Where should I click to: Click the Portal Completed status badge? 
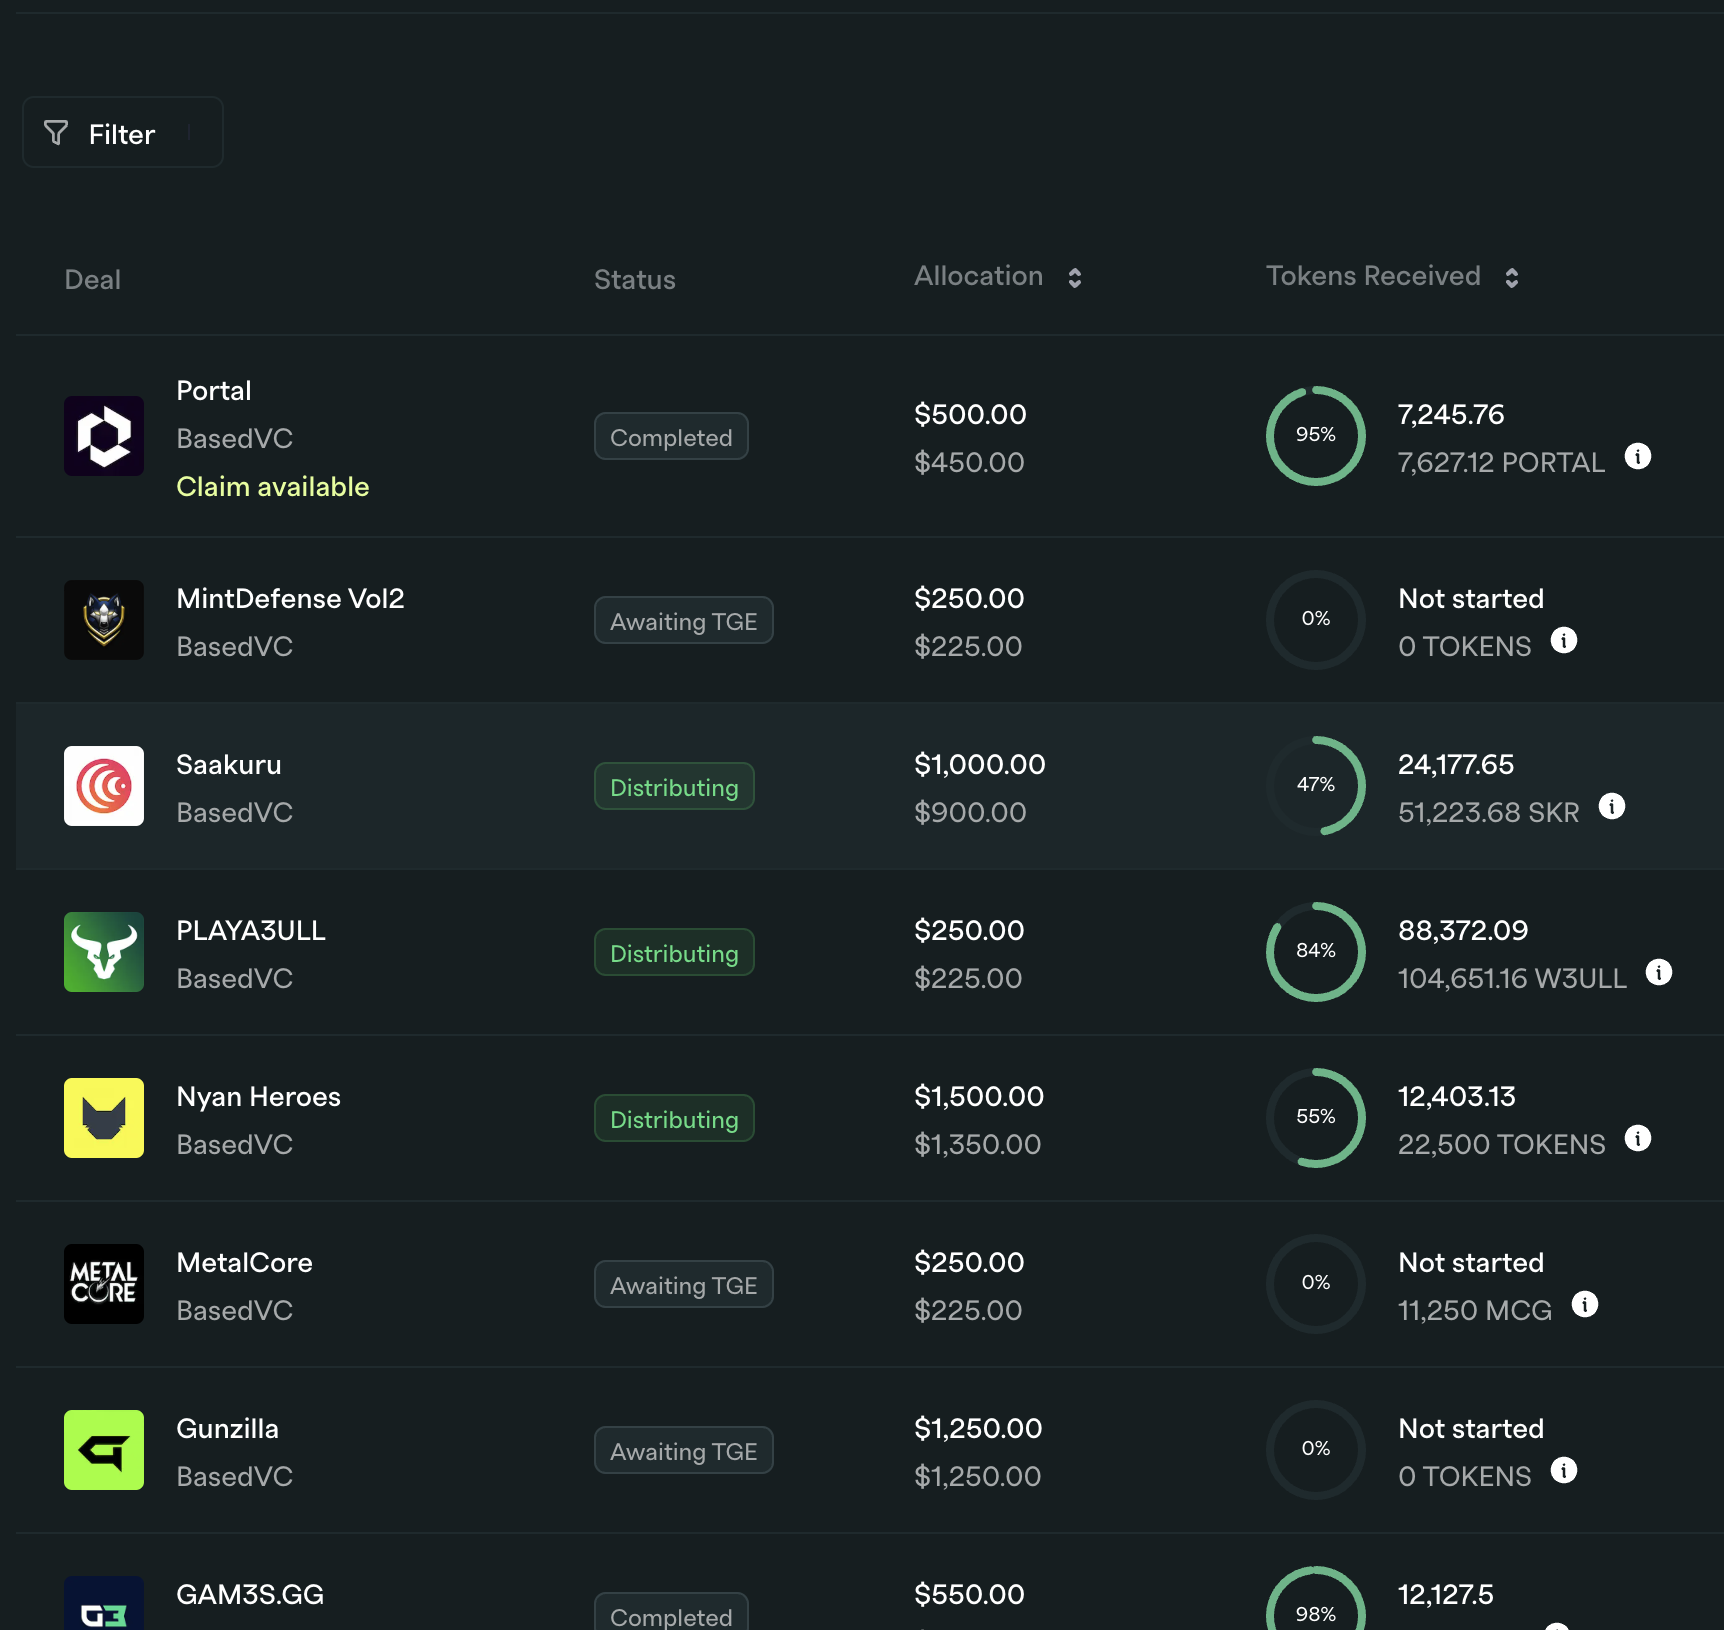671,437
